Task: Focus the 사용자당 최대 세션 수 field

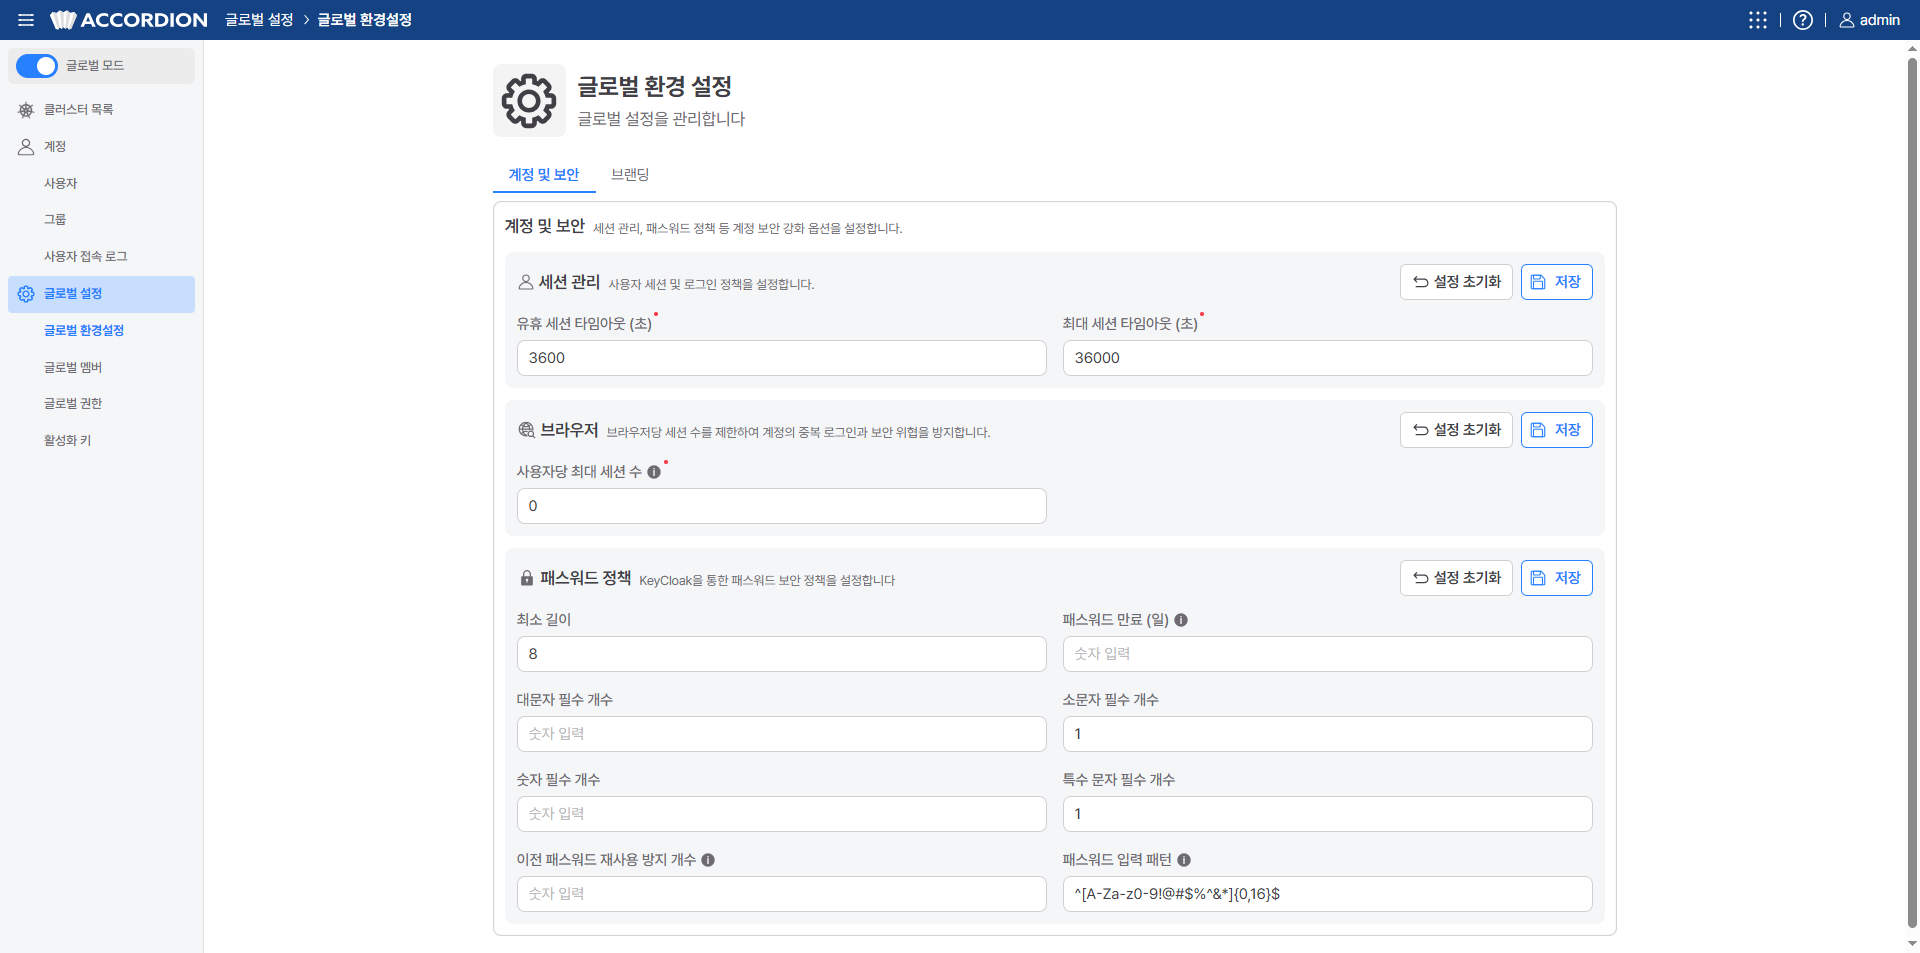Action: (x=782, y=506)
